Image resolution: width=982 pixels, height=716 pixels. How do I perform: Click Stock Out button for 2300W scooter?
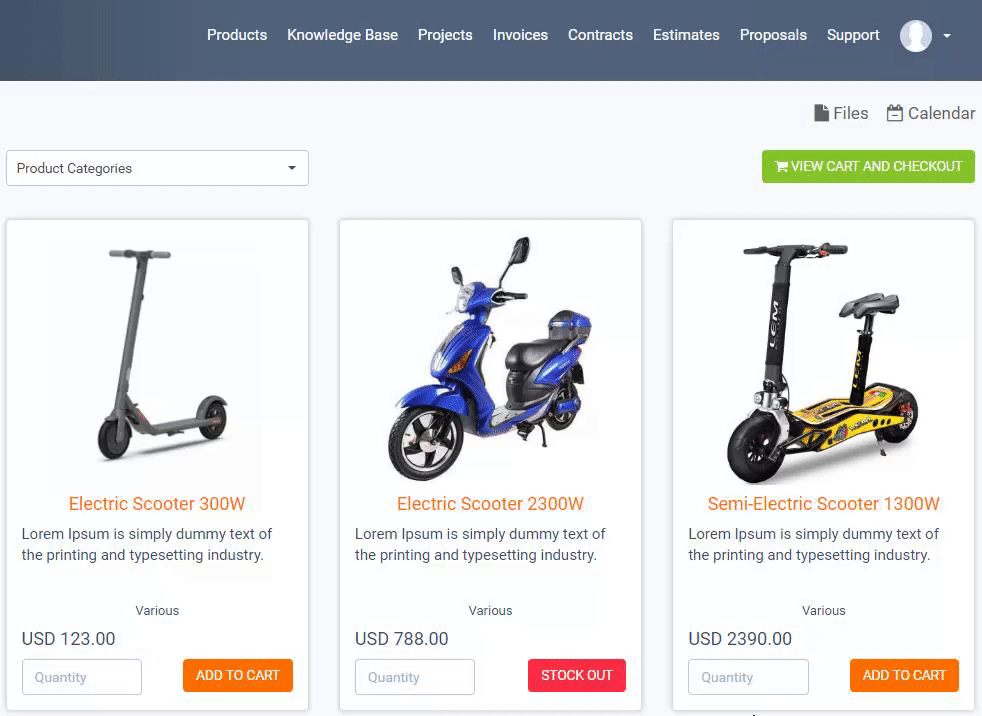tap(577, 675)
